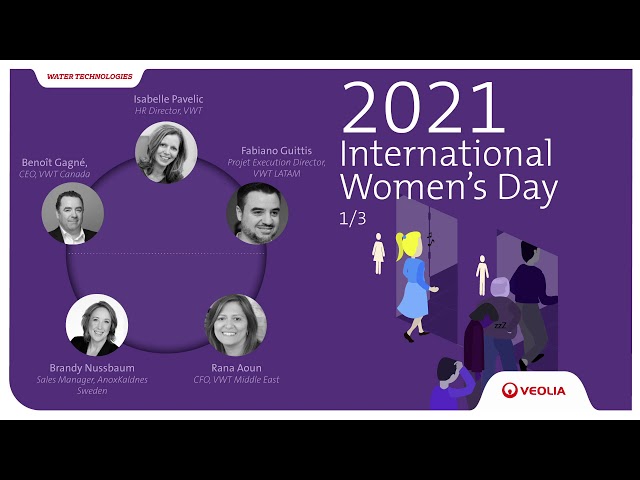Click the Water Technologies label
Viewport: 640px width, 480px height.
click(x=90, y=76)
